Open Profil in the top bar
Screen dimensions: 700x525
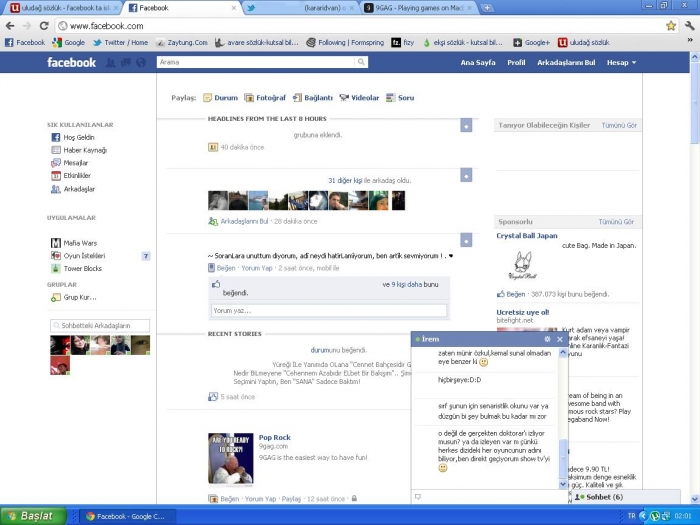coord(516,62)
